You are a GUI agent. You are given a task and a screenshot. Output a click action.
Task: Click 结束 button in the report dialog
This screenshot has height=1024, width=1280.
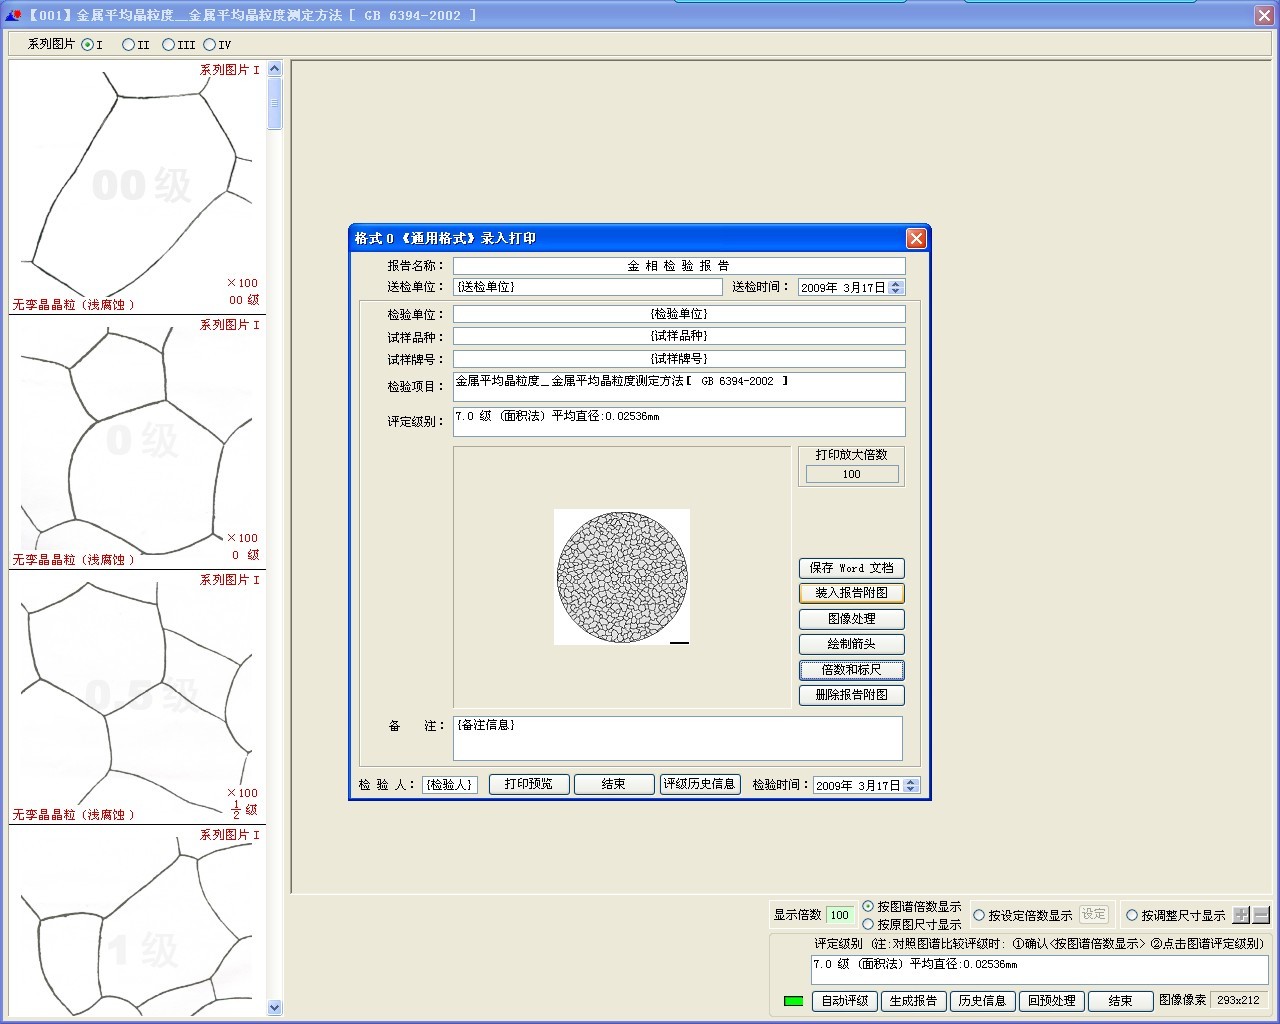tap(613, 784)
